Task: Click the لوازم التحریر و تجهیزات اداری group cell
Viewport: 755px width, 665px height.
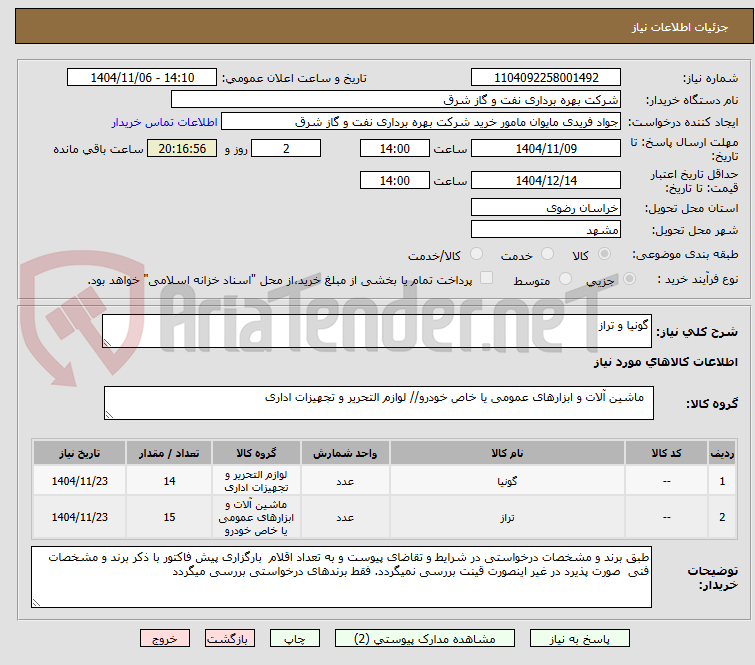Action: [256, 481]
